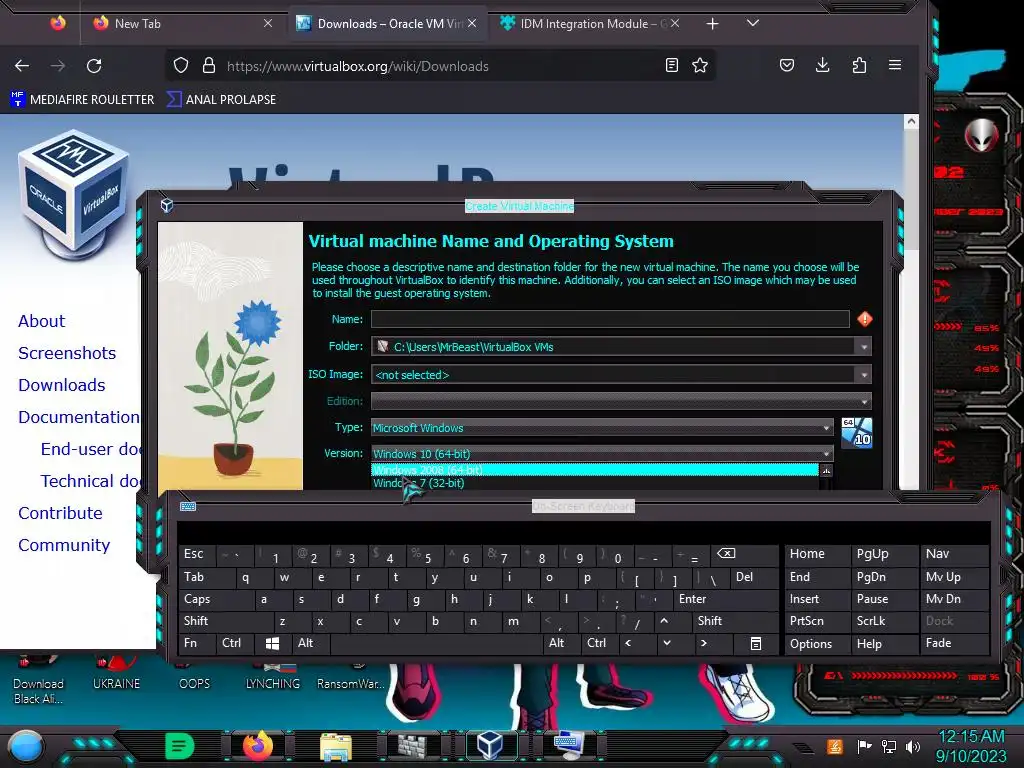This screenshot has height=768, width=1024.
Task: Click the site padlock icon
Action: (209, 65)
